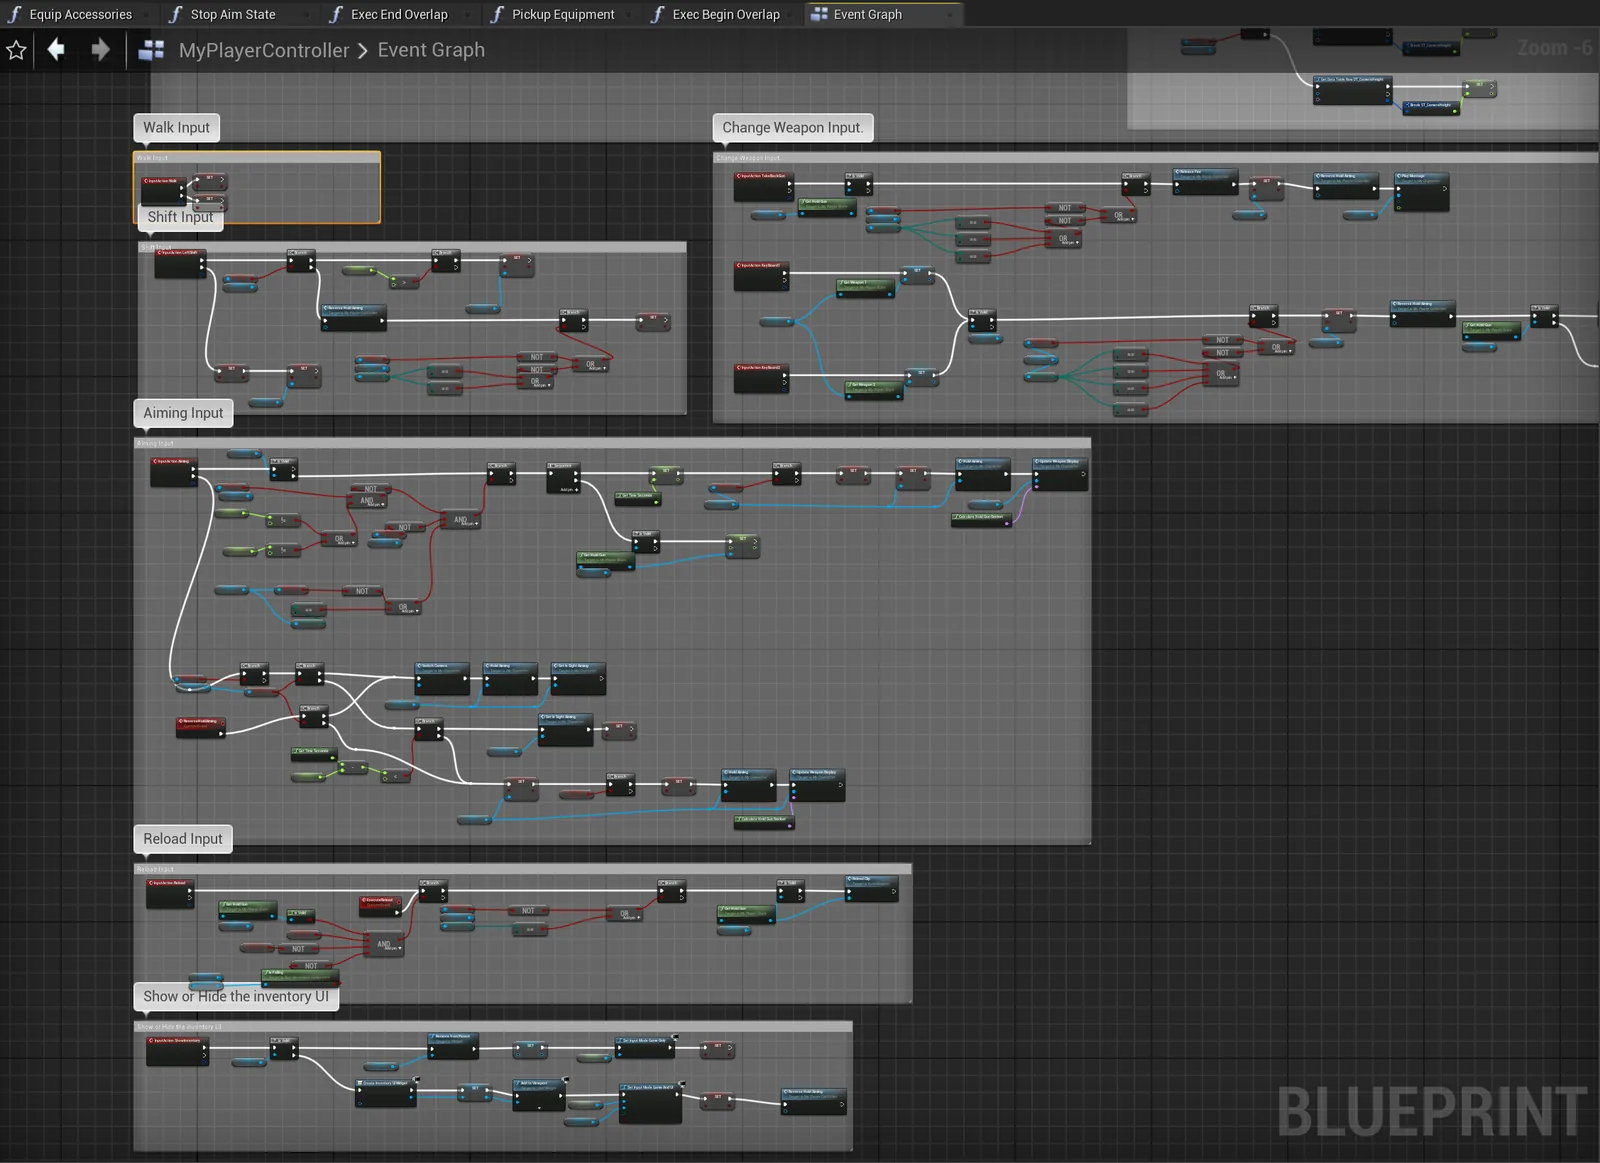Select the Change Weapon Input comment bubble
Screen dimensions: 1600x1163
[x=792, y=127]
